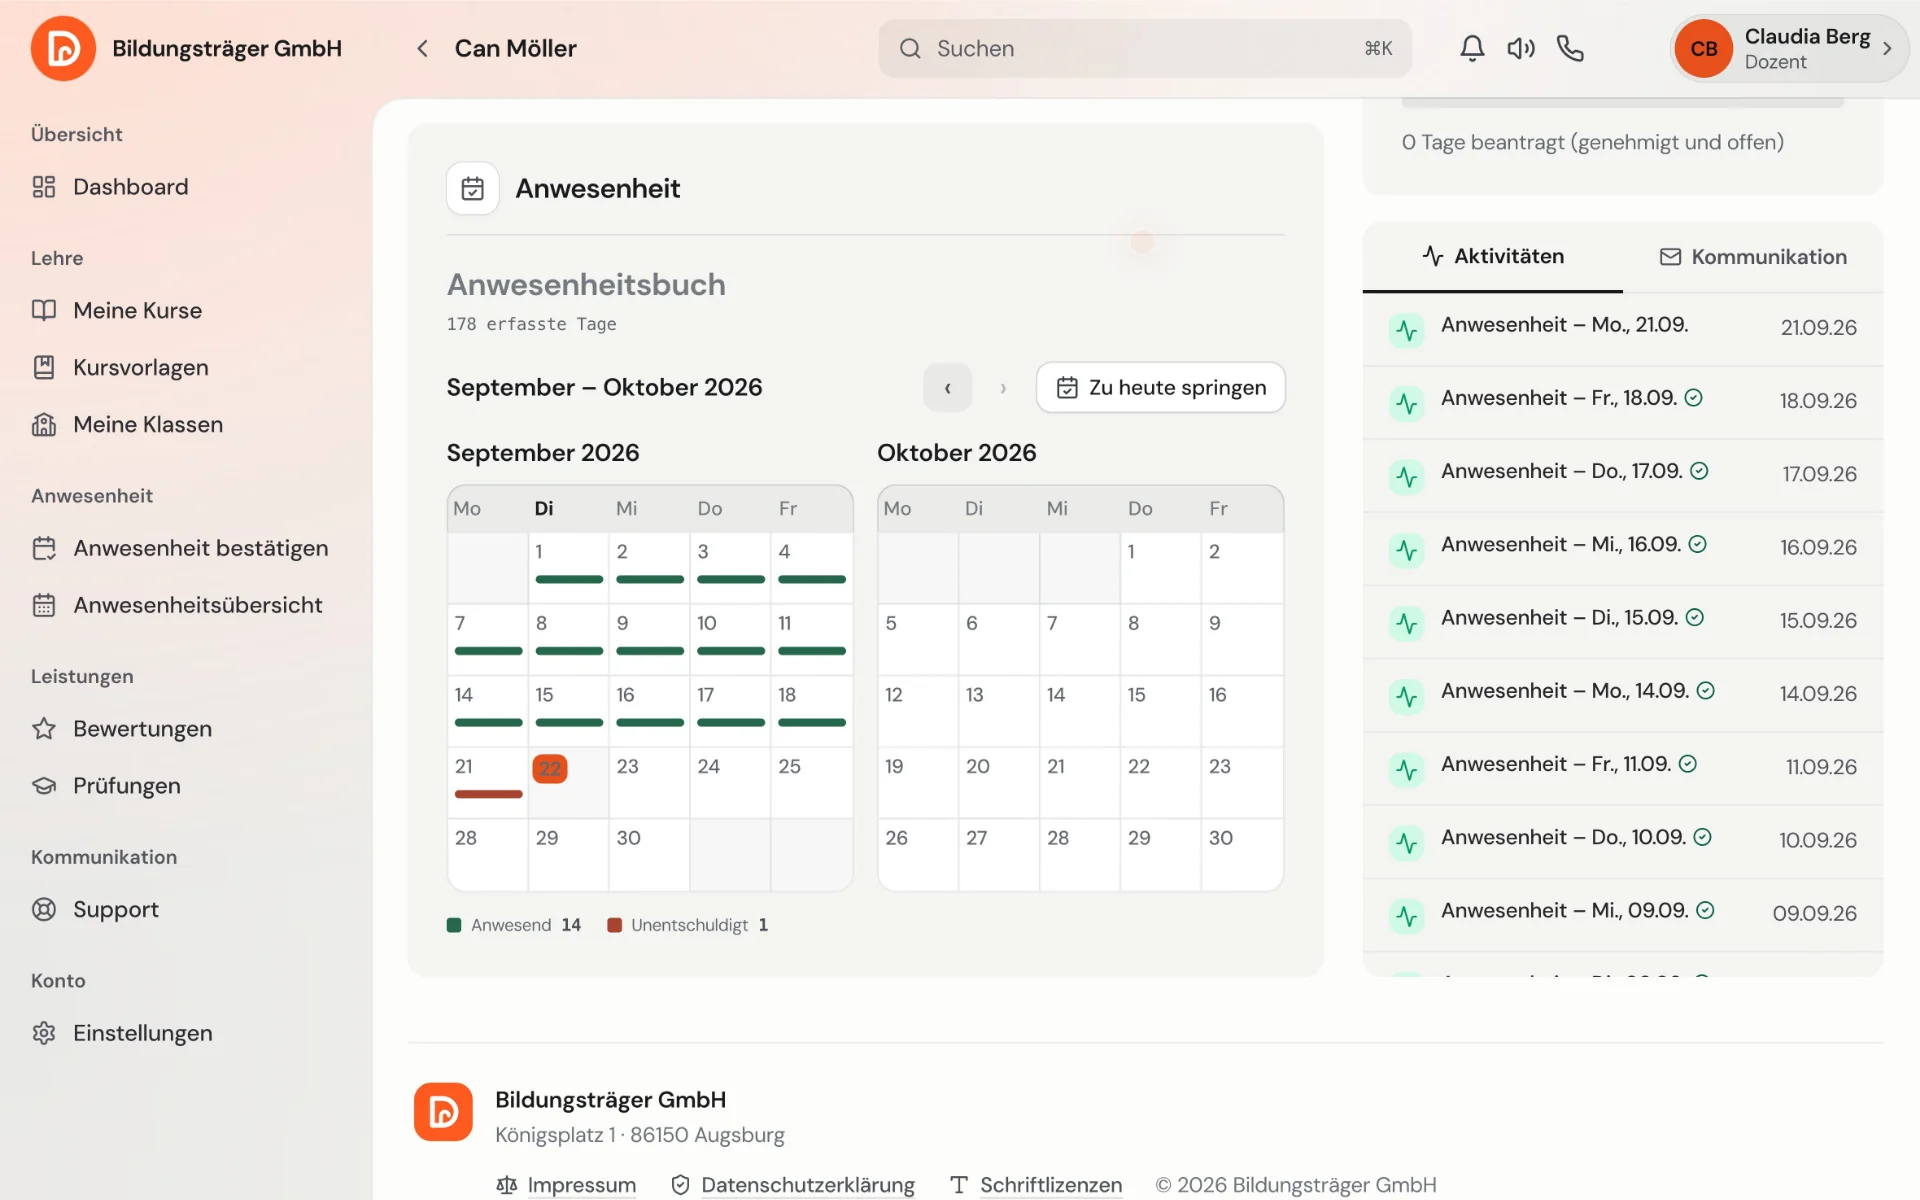1920x1200 pixels.
Task: Click the speaker announcements icon
Action: pos(1521,48)
